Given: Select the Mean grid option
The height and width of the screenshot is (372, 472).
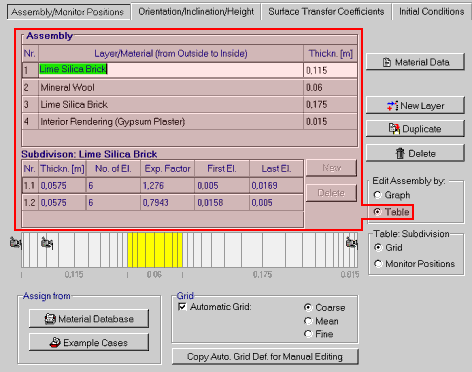Looking at the screenshot, I should (321, 321).
